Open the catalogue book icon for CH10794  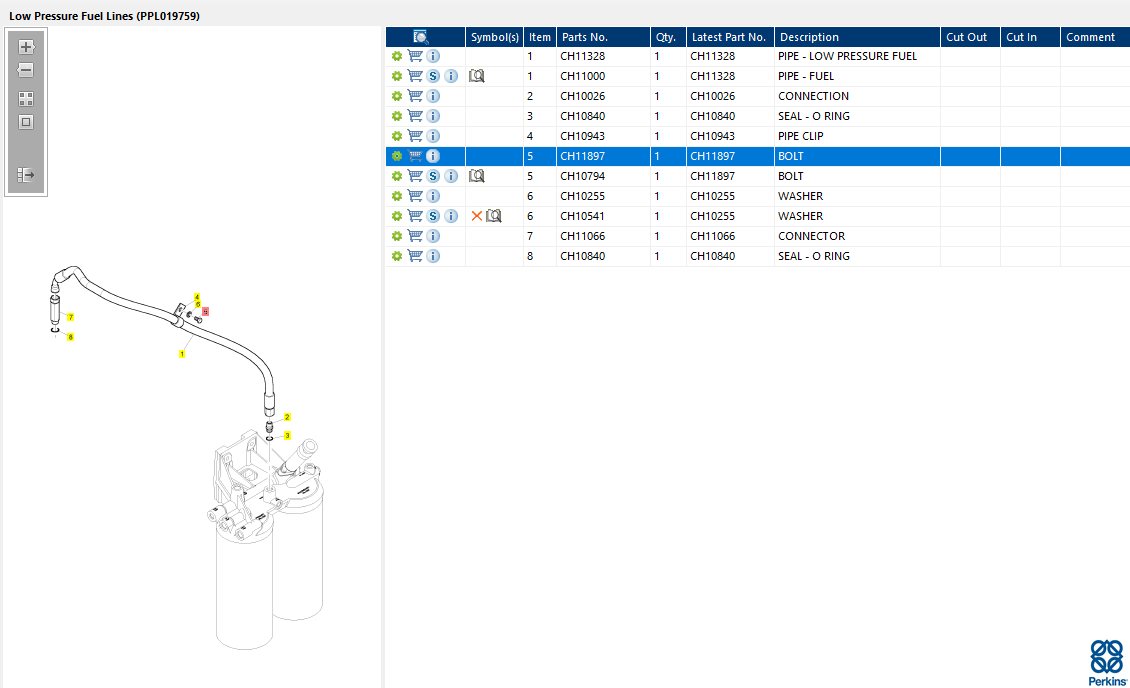coord(477,176)
